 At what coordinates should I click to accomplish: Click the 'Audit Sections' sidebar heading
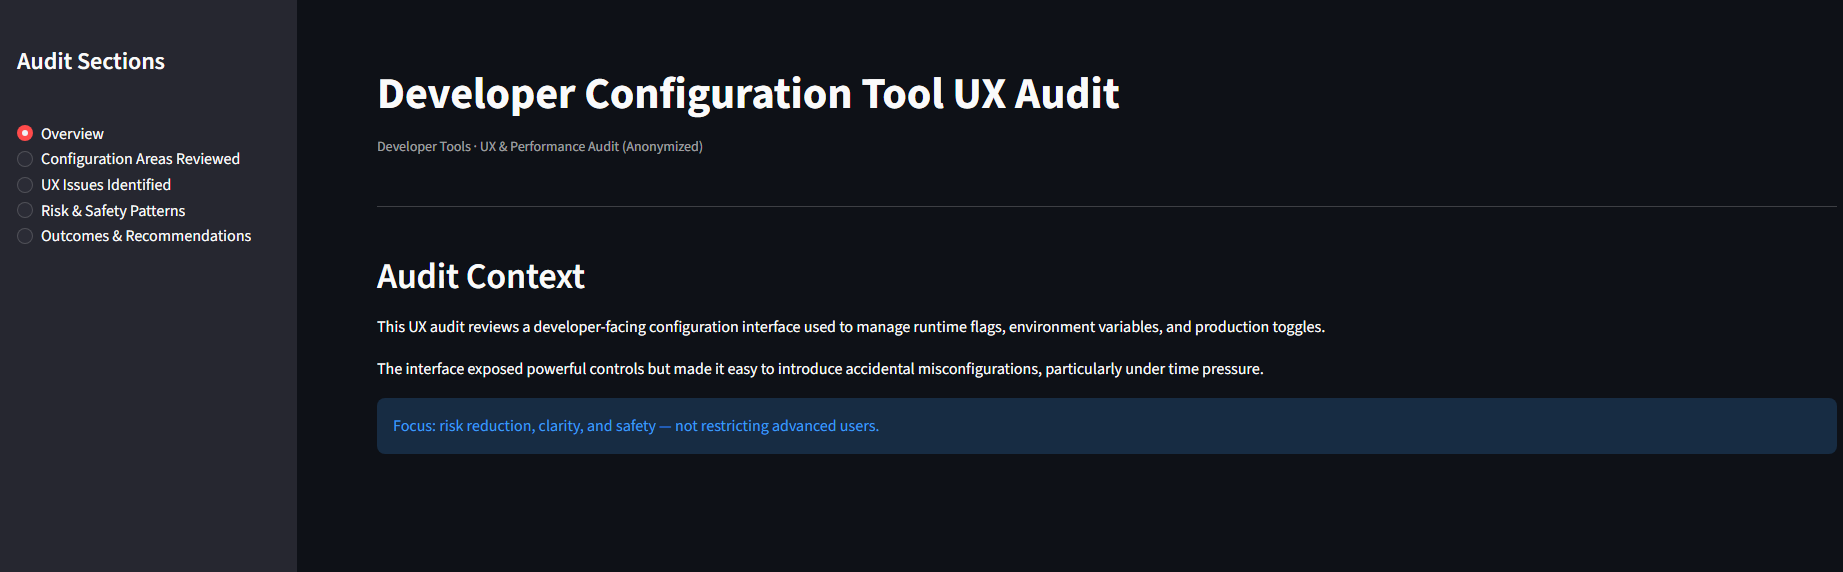tap(91, 61)
